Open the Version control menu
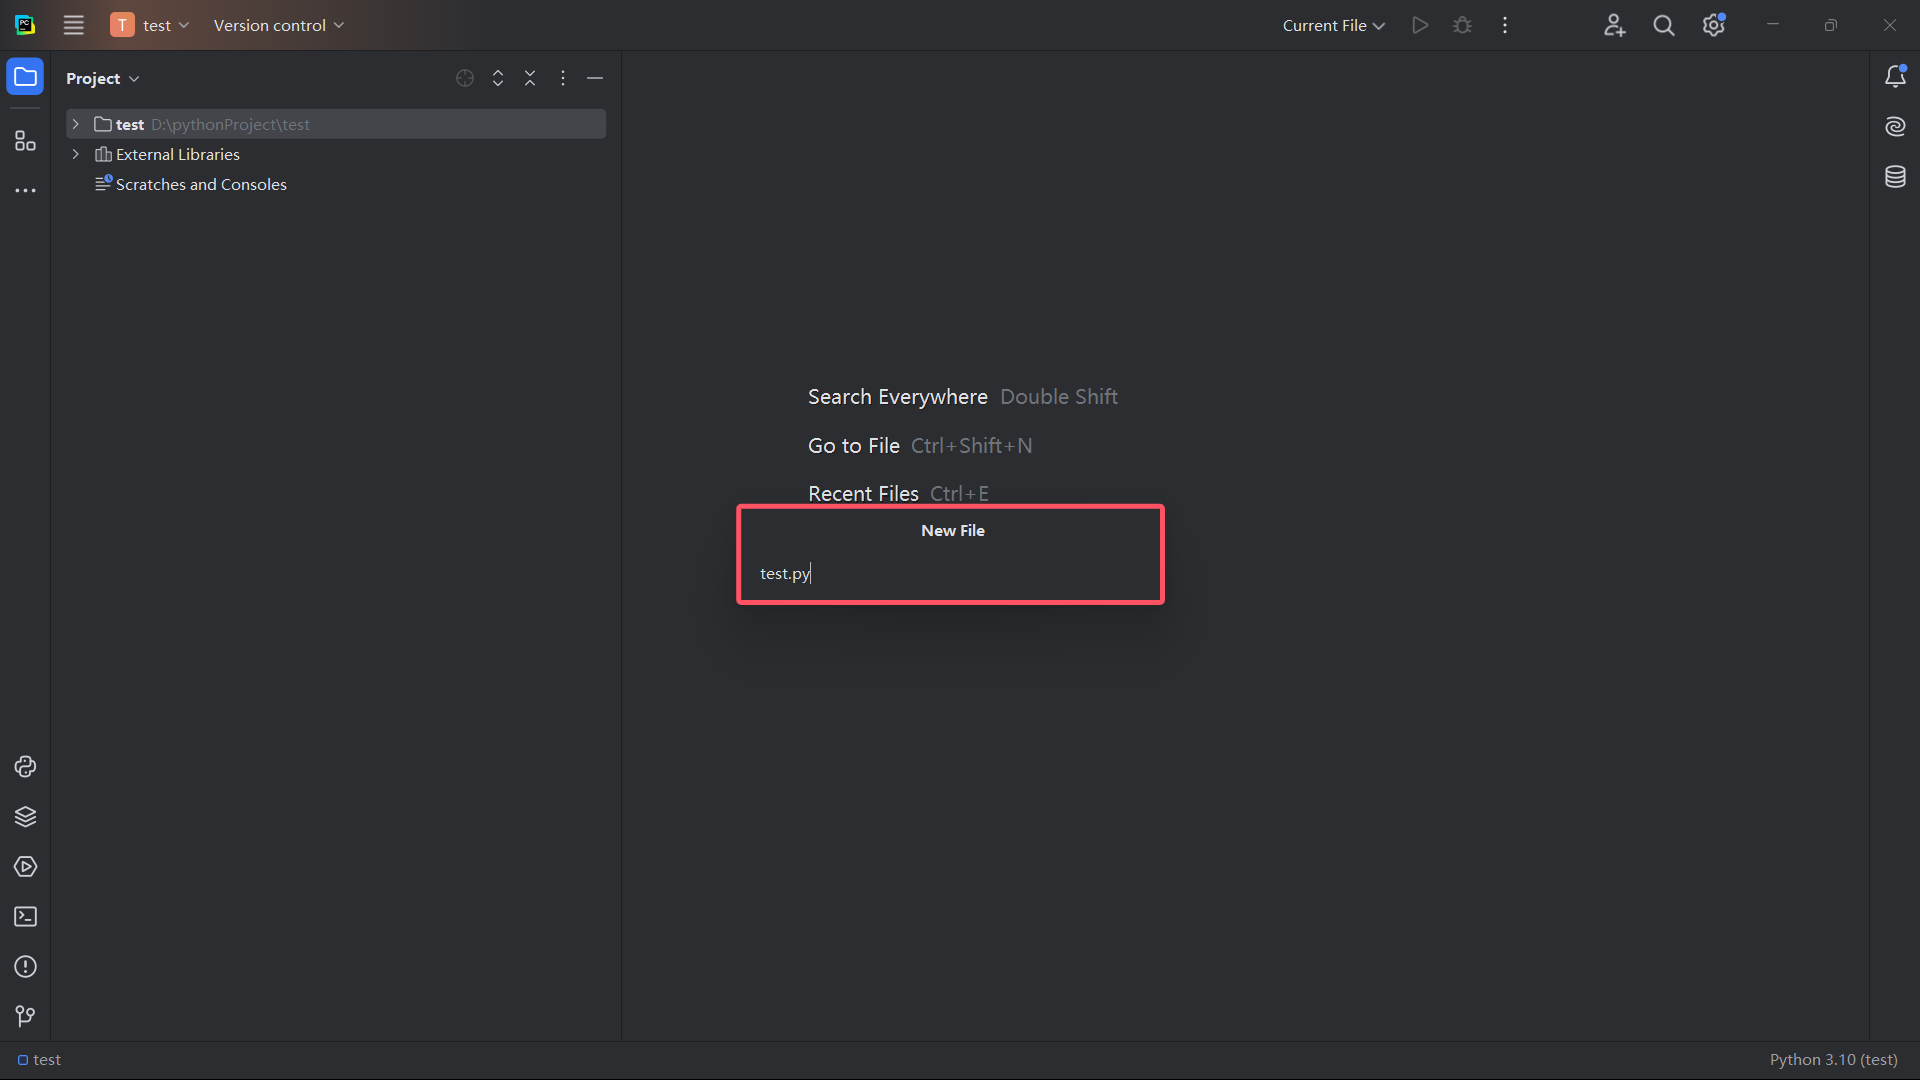The height and width of the screenshot is (1080, 1920). coord(278,25)
